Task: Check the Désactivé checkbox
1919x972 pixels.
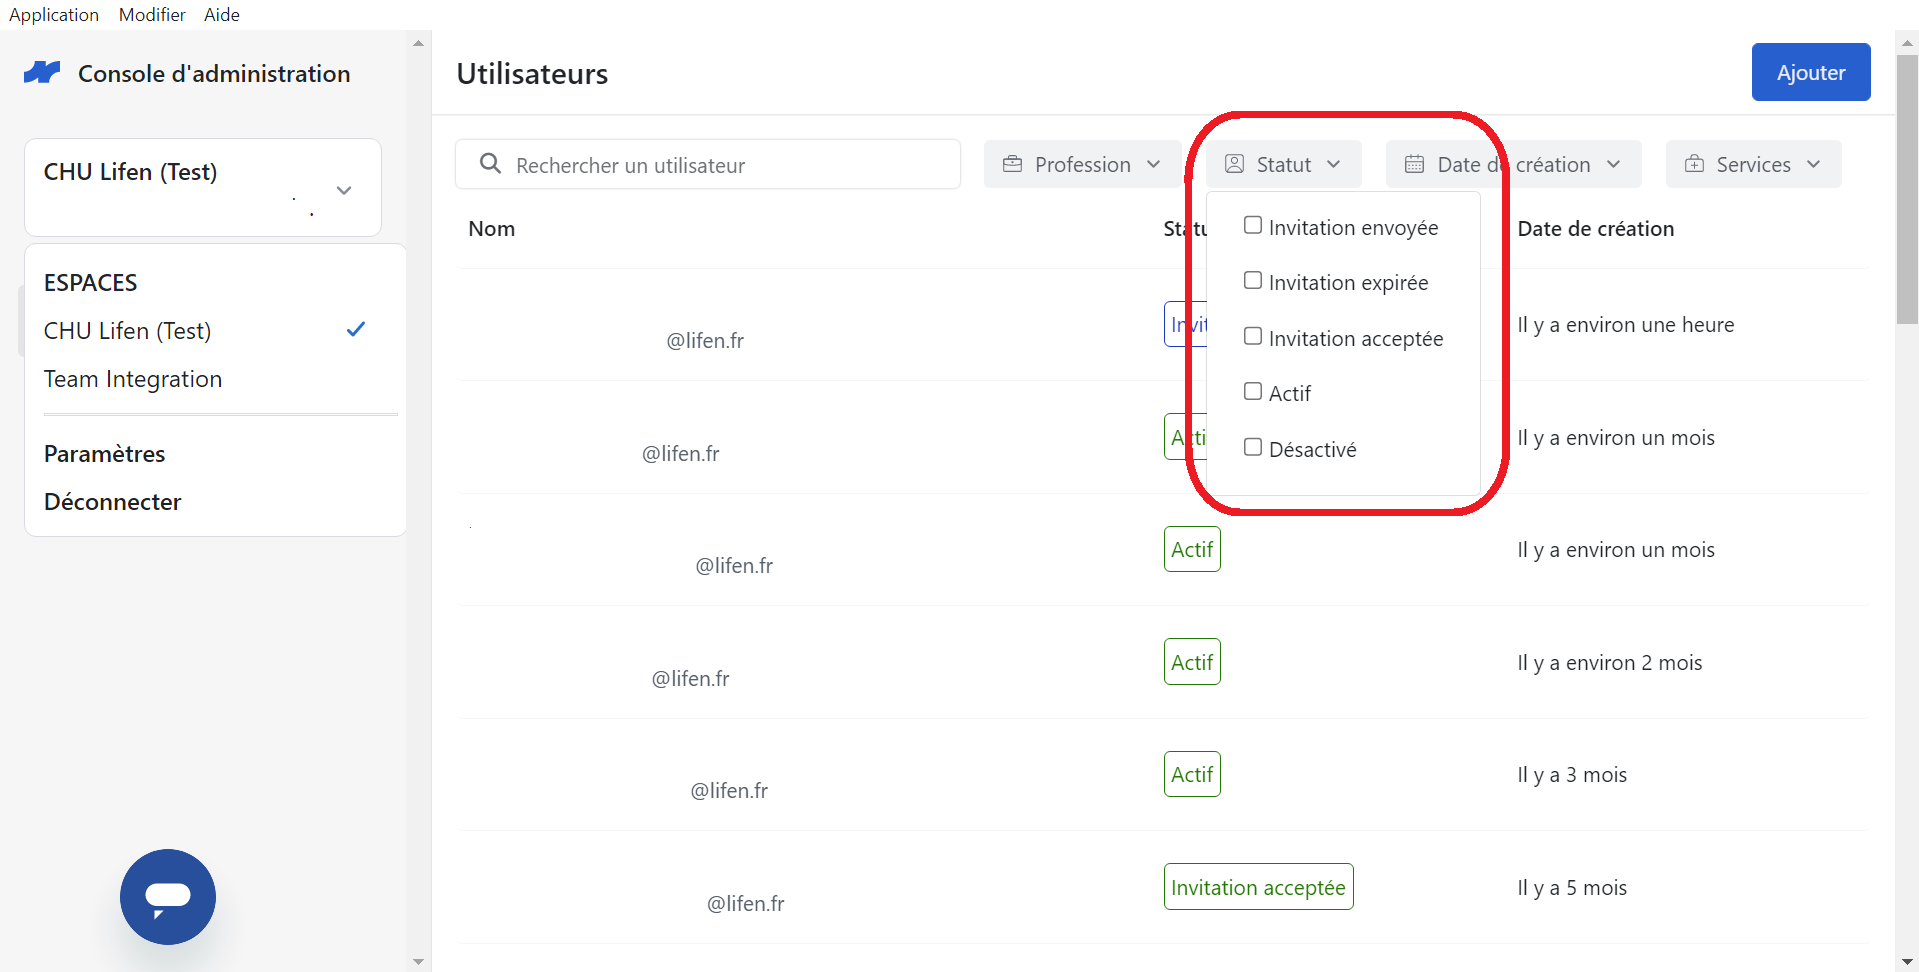Action: pos(1253,447)
